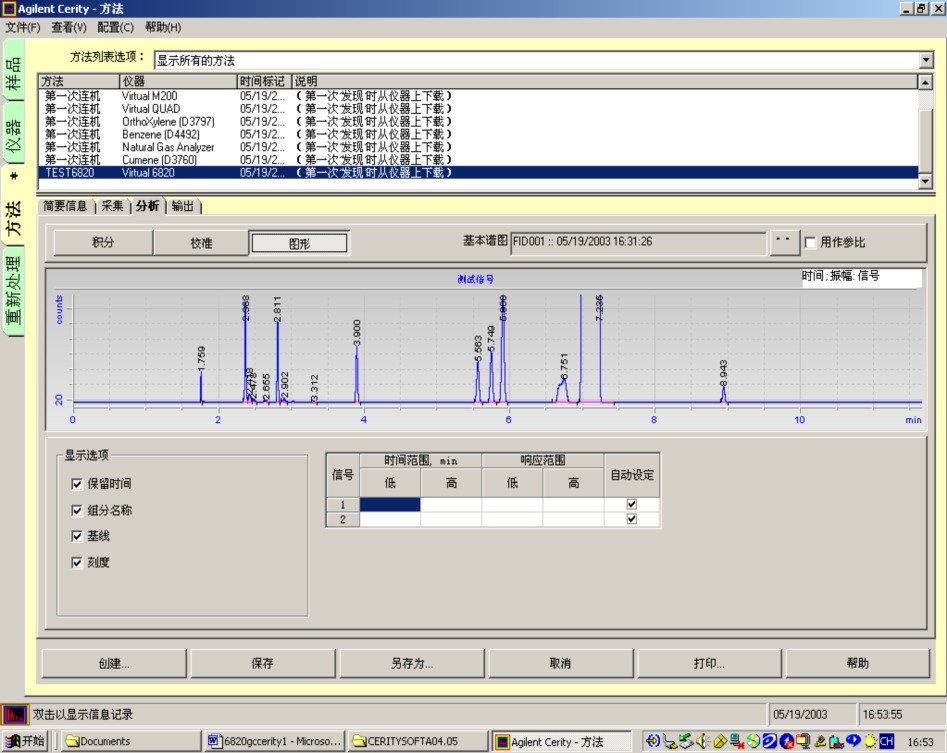Toggle the 用作参比 checkbox
947x753 pixels.
[811, 242]
